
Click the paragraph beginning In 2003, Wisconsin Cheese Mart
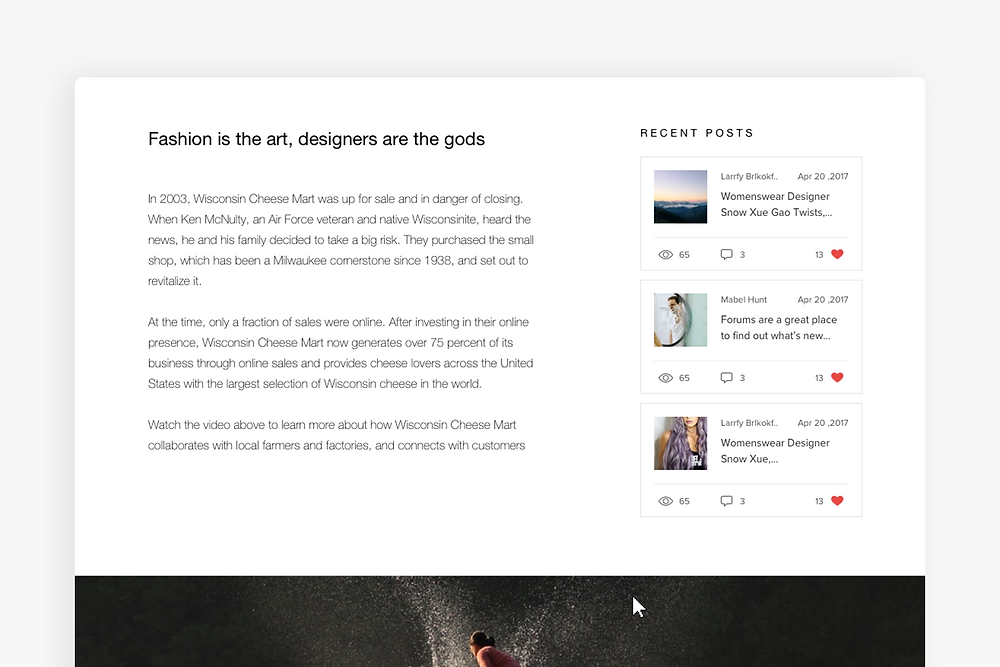coord(341,240)
